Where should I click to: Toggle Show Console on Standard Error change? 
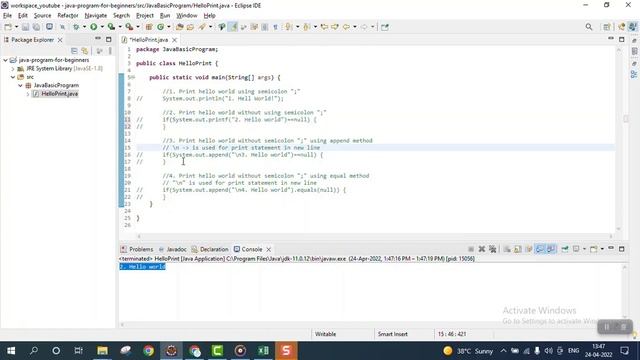(551, 249)
